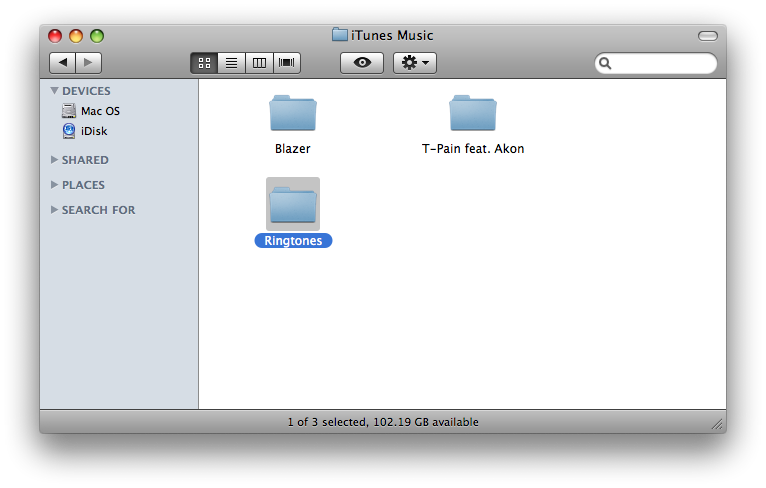Expand the SEARCH FOR section triangle

[54, 210]
